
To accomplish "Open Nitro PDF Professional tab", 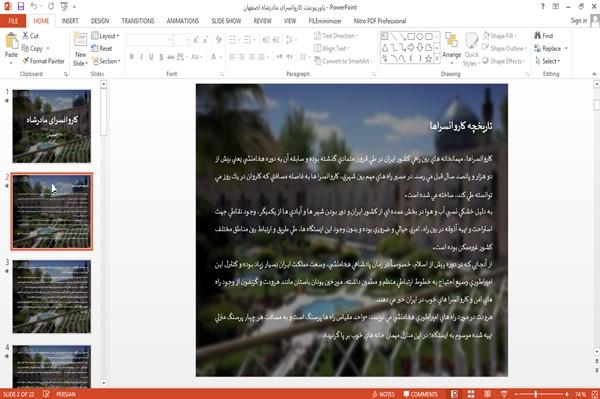I will click(380, 21).
